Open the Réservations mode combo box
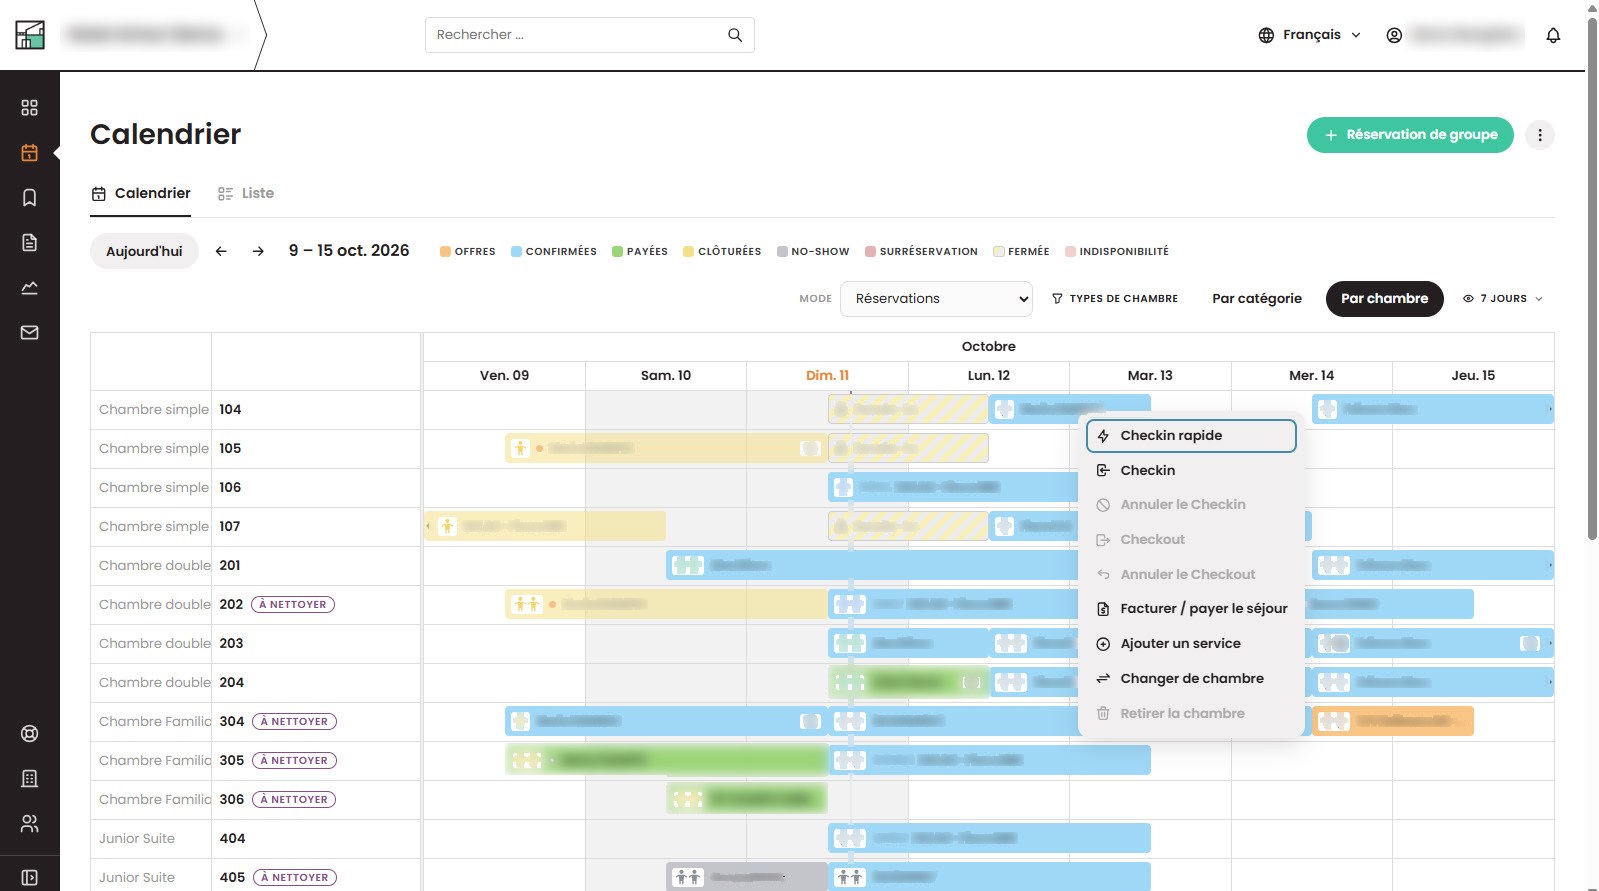1599x891 pixels. [x=937, y=298]
